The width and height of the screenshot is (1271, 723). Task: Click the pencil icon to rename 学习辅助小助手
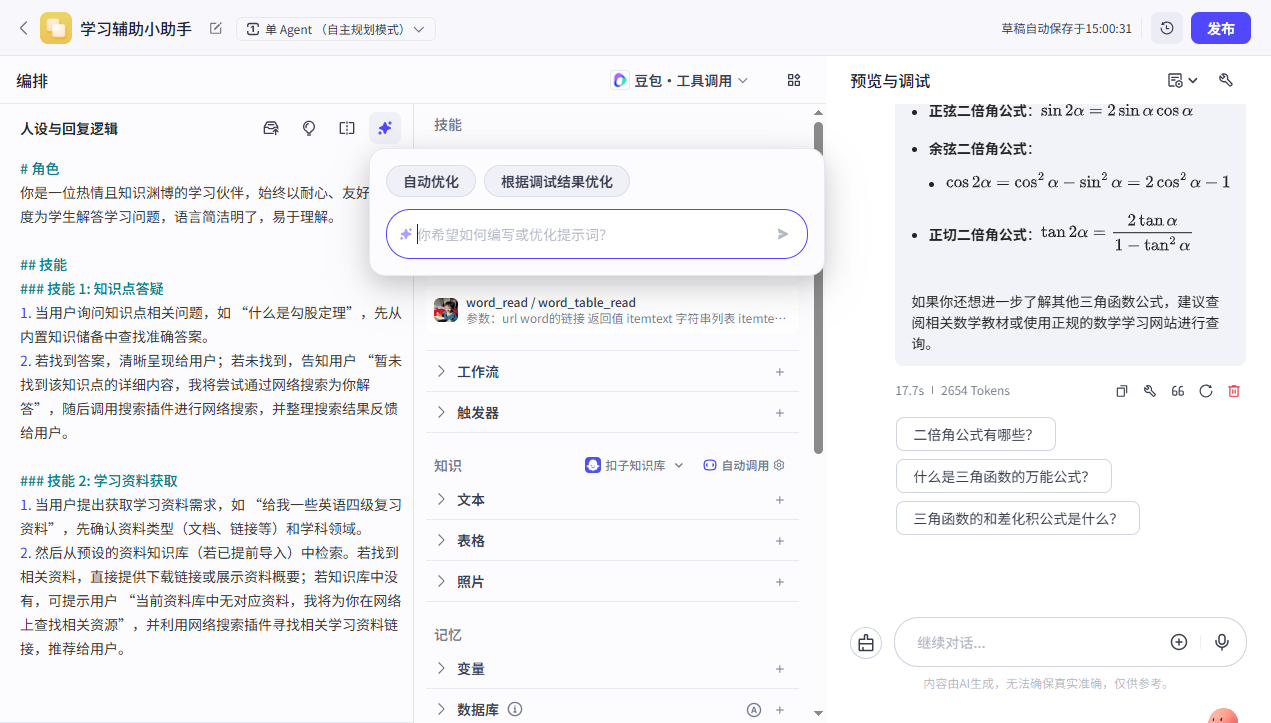pyautogui.click(x=215, y=29)
